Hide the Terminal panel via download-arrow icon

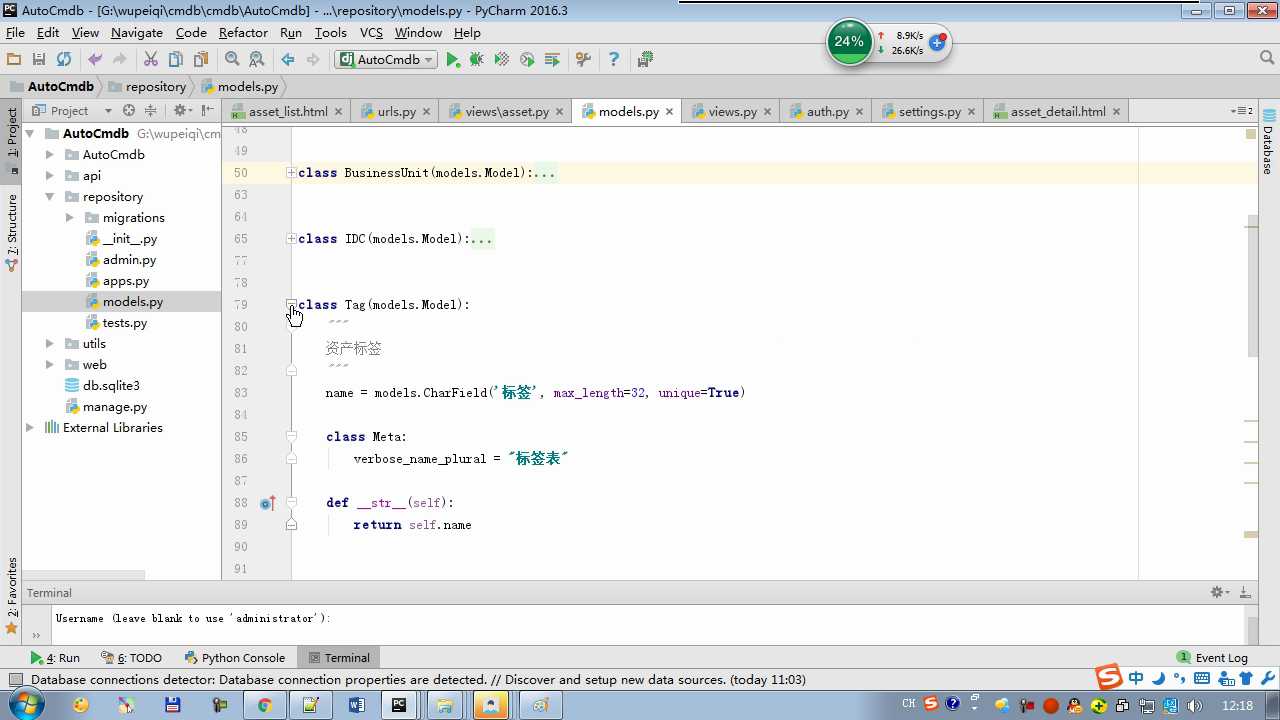point(1245,592)
